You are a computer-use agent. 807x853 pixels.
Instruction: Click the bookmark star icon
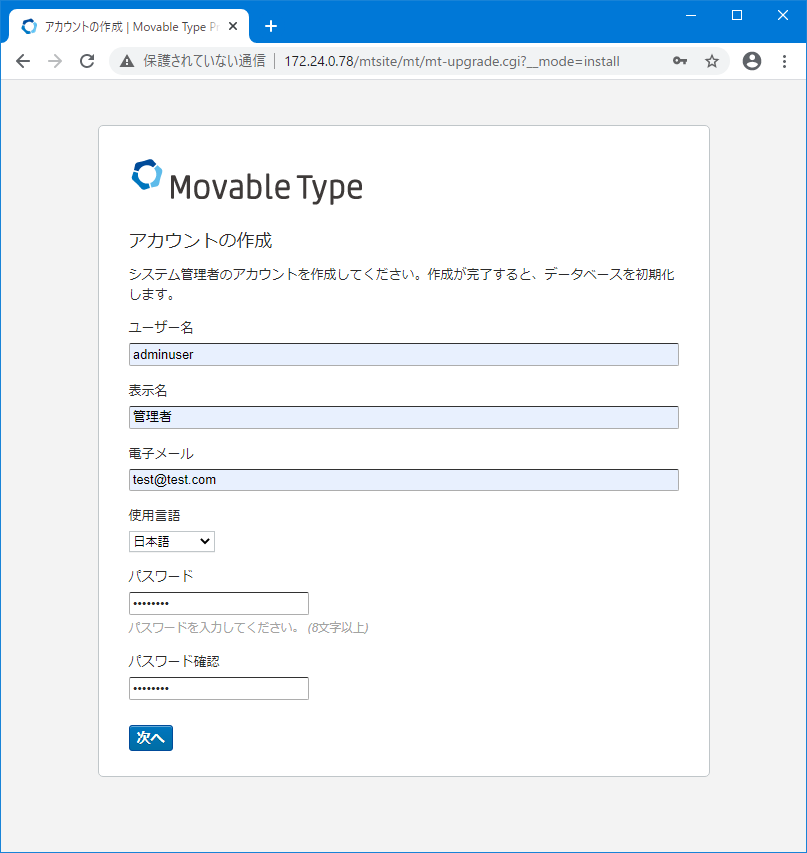tap(712, 61)
